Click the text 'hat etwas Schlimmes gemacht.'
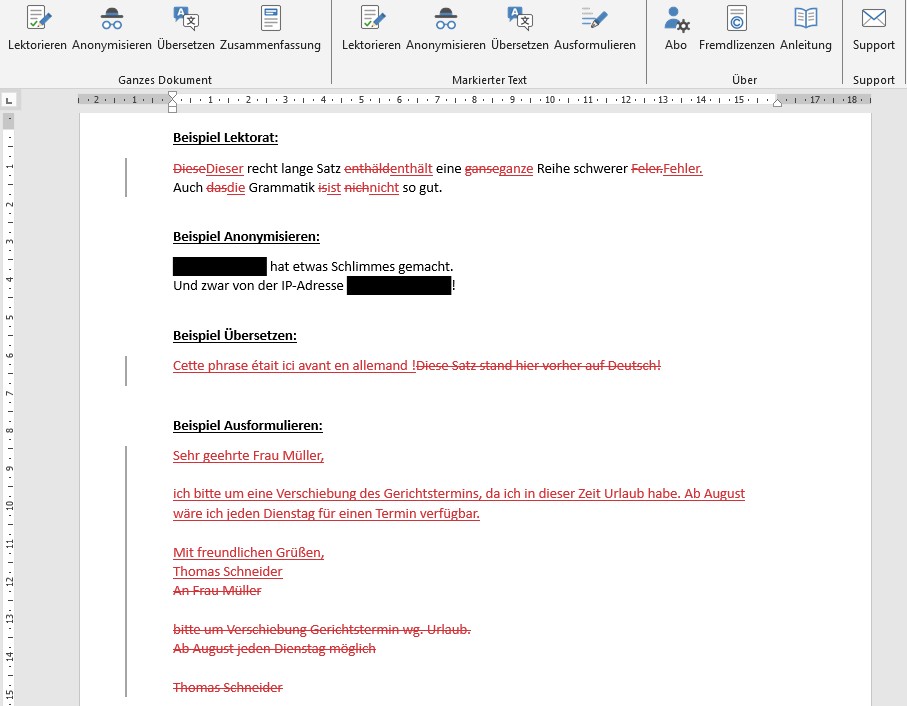This screenshot has height=706, width=907. [x=362, y=267]
